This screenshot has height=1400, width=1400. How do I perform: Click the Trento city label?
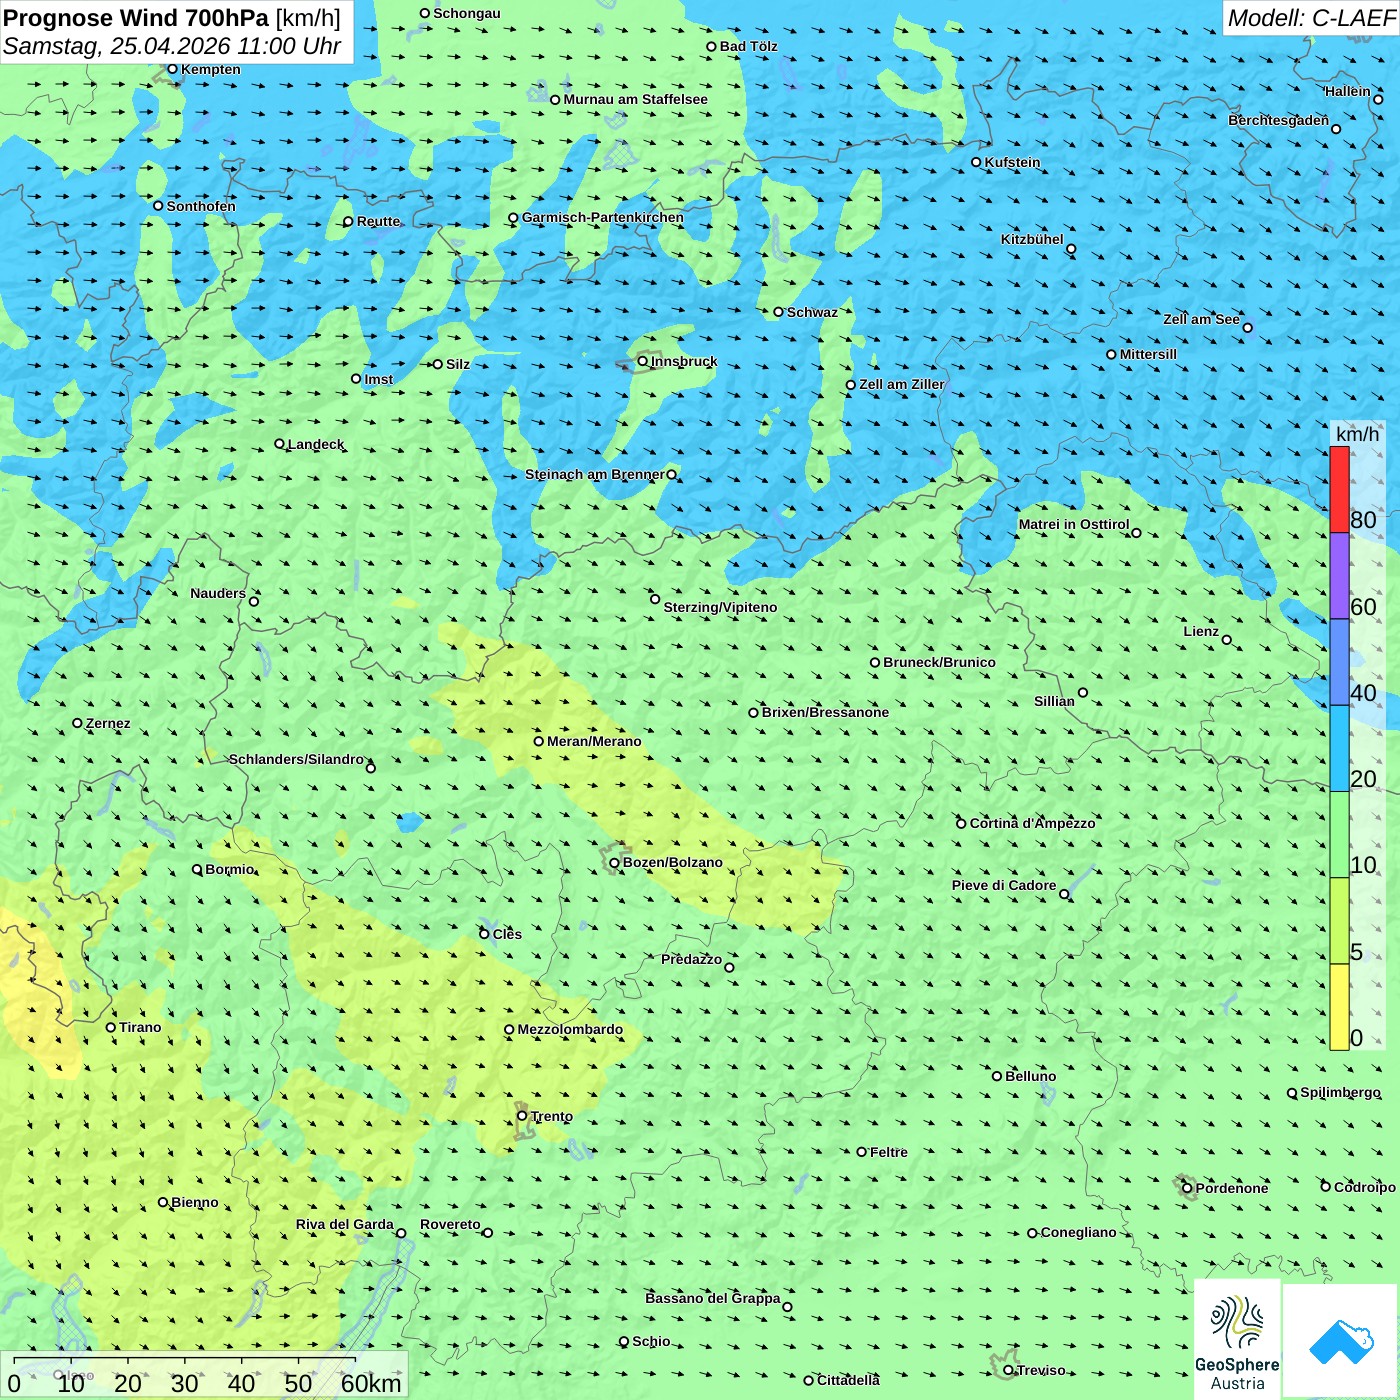coord(552,1116)
